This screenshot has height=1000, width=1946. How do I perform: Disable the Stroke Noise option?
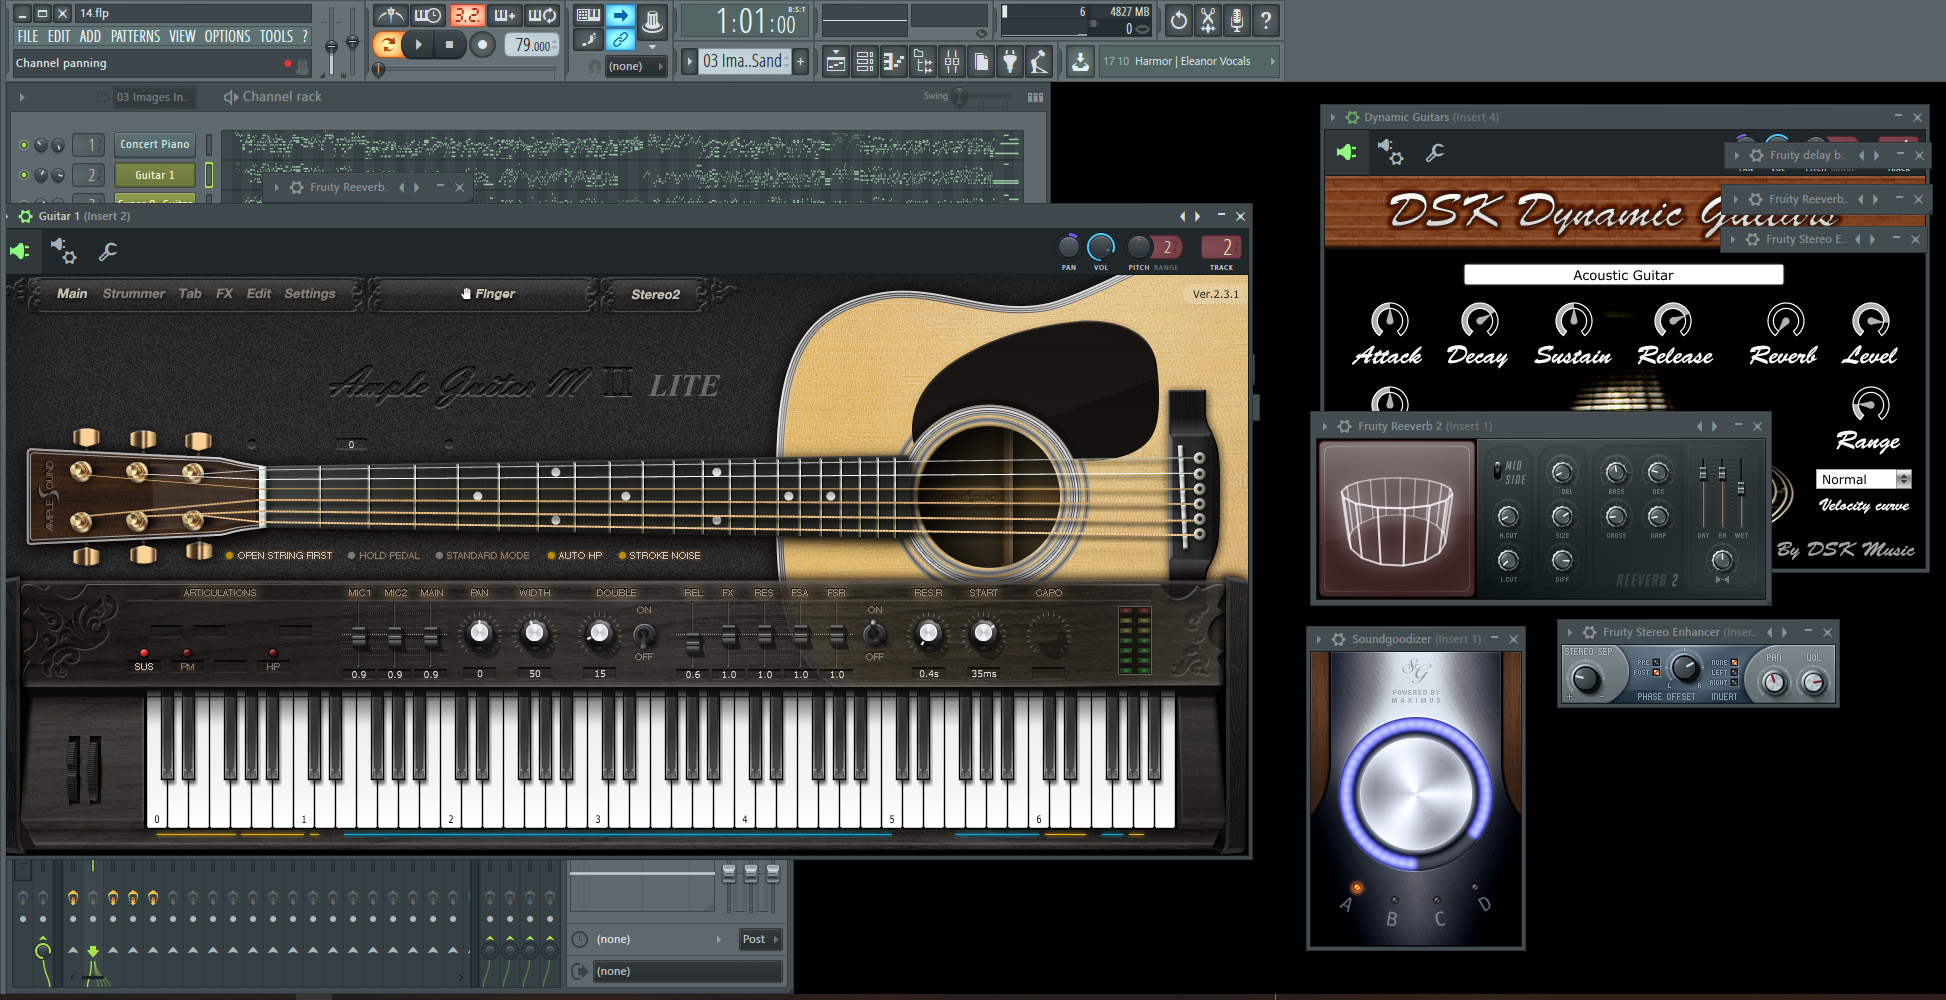658,556
